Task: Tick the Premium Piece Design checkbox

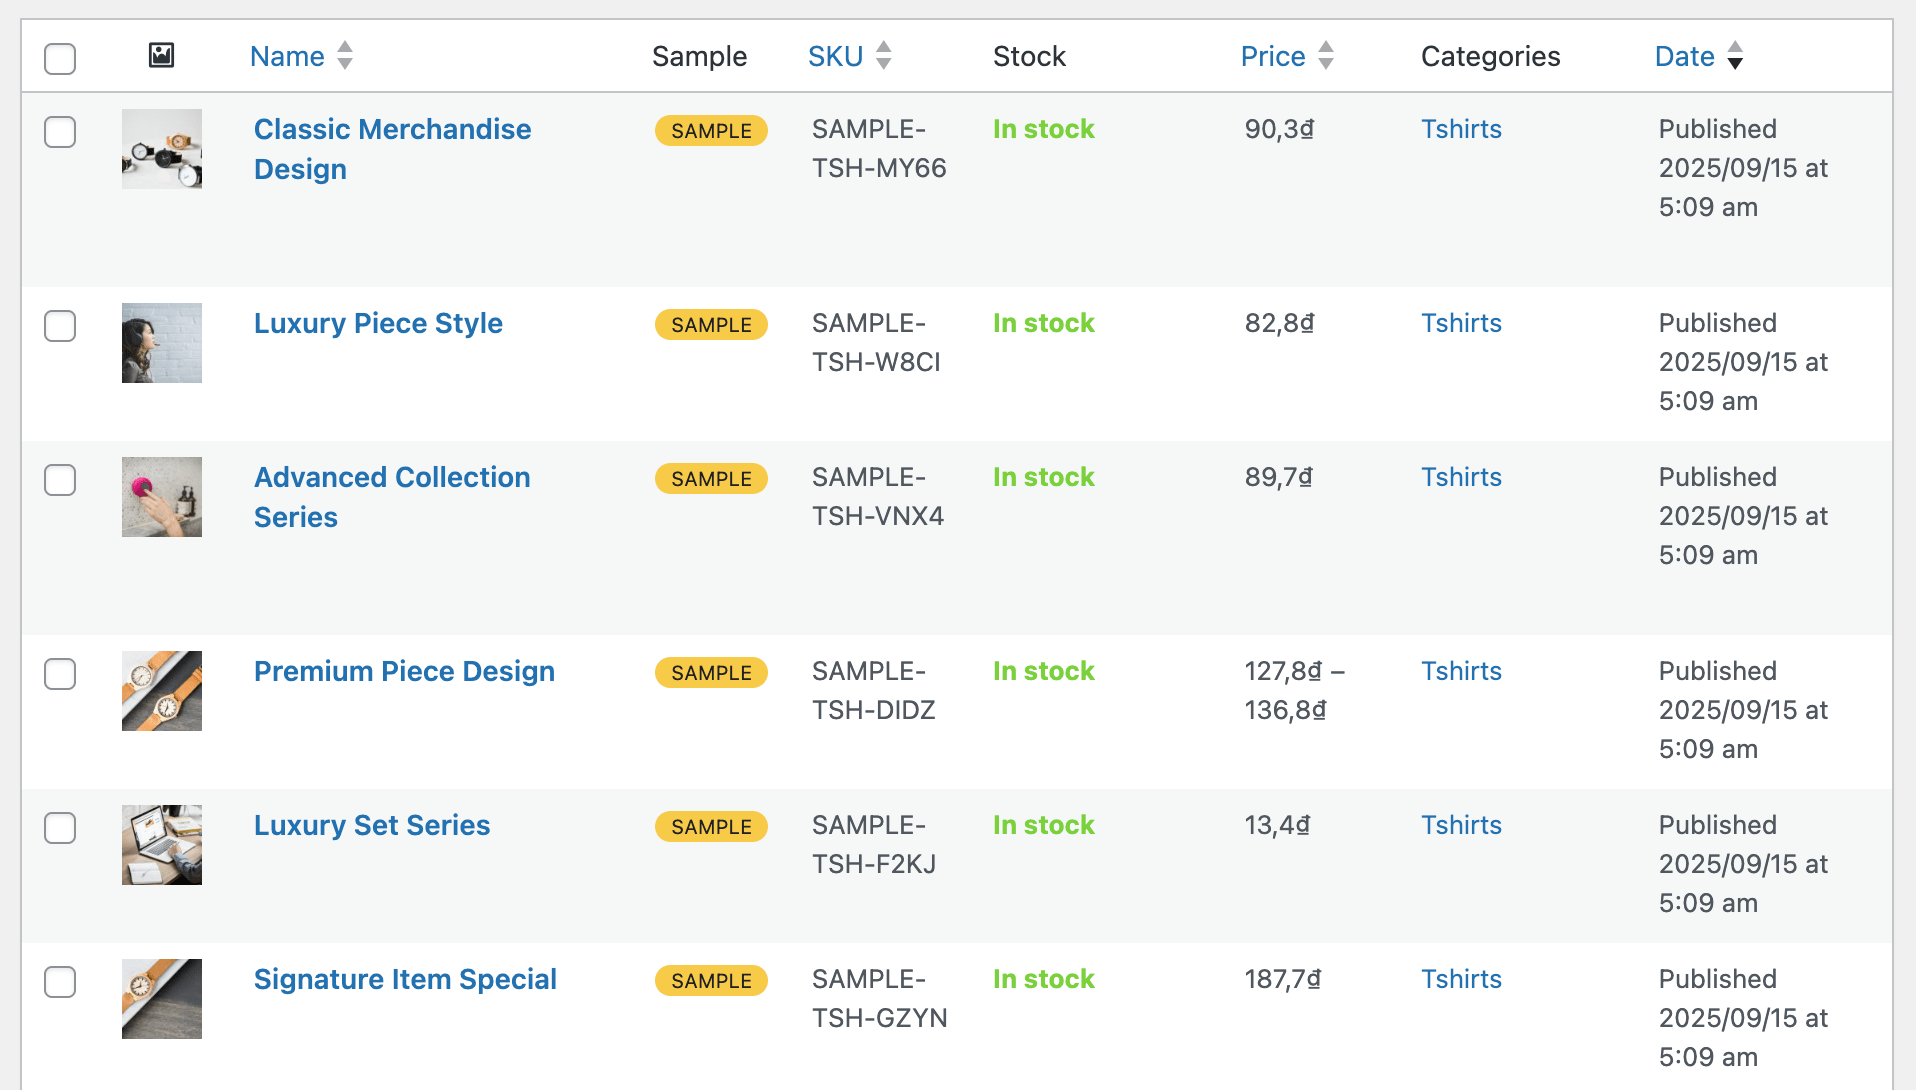Action: pos(60,674)
